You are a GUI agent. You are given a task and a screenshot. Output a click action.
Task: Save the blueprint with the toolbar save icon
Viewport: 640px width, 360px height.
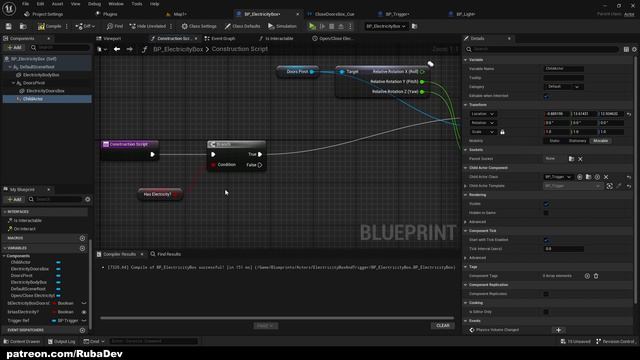click(x=8, y=26)
